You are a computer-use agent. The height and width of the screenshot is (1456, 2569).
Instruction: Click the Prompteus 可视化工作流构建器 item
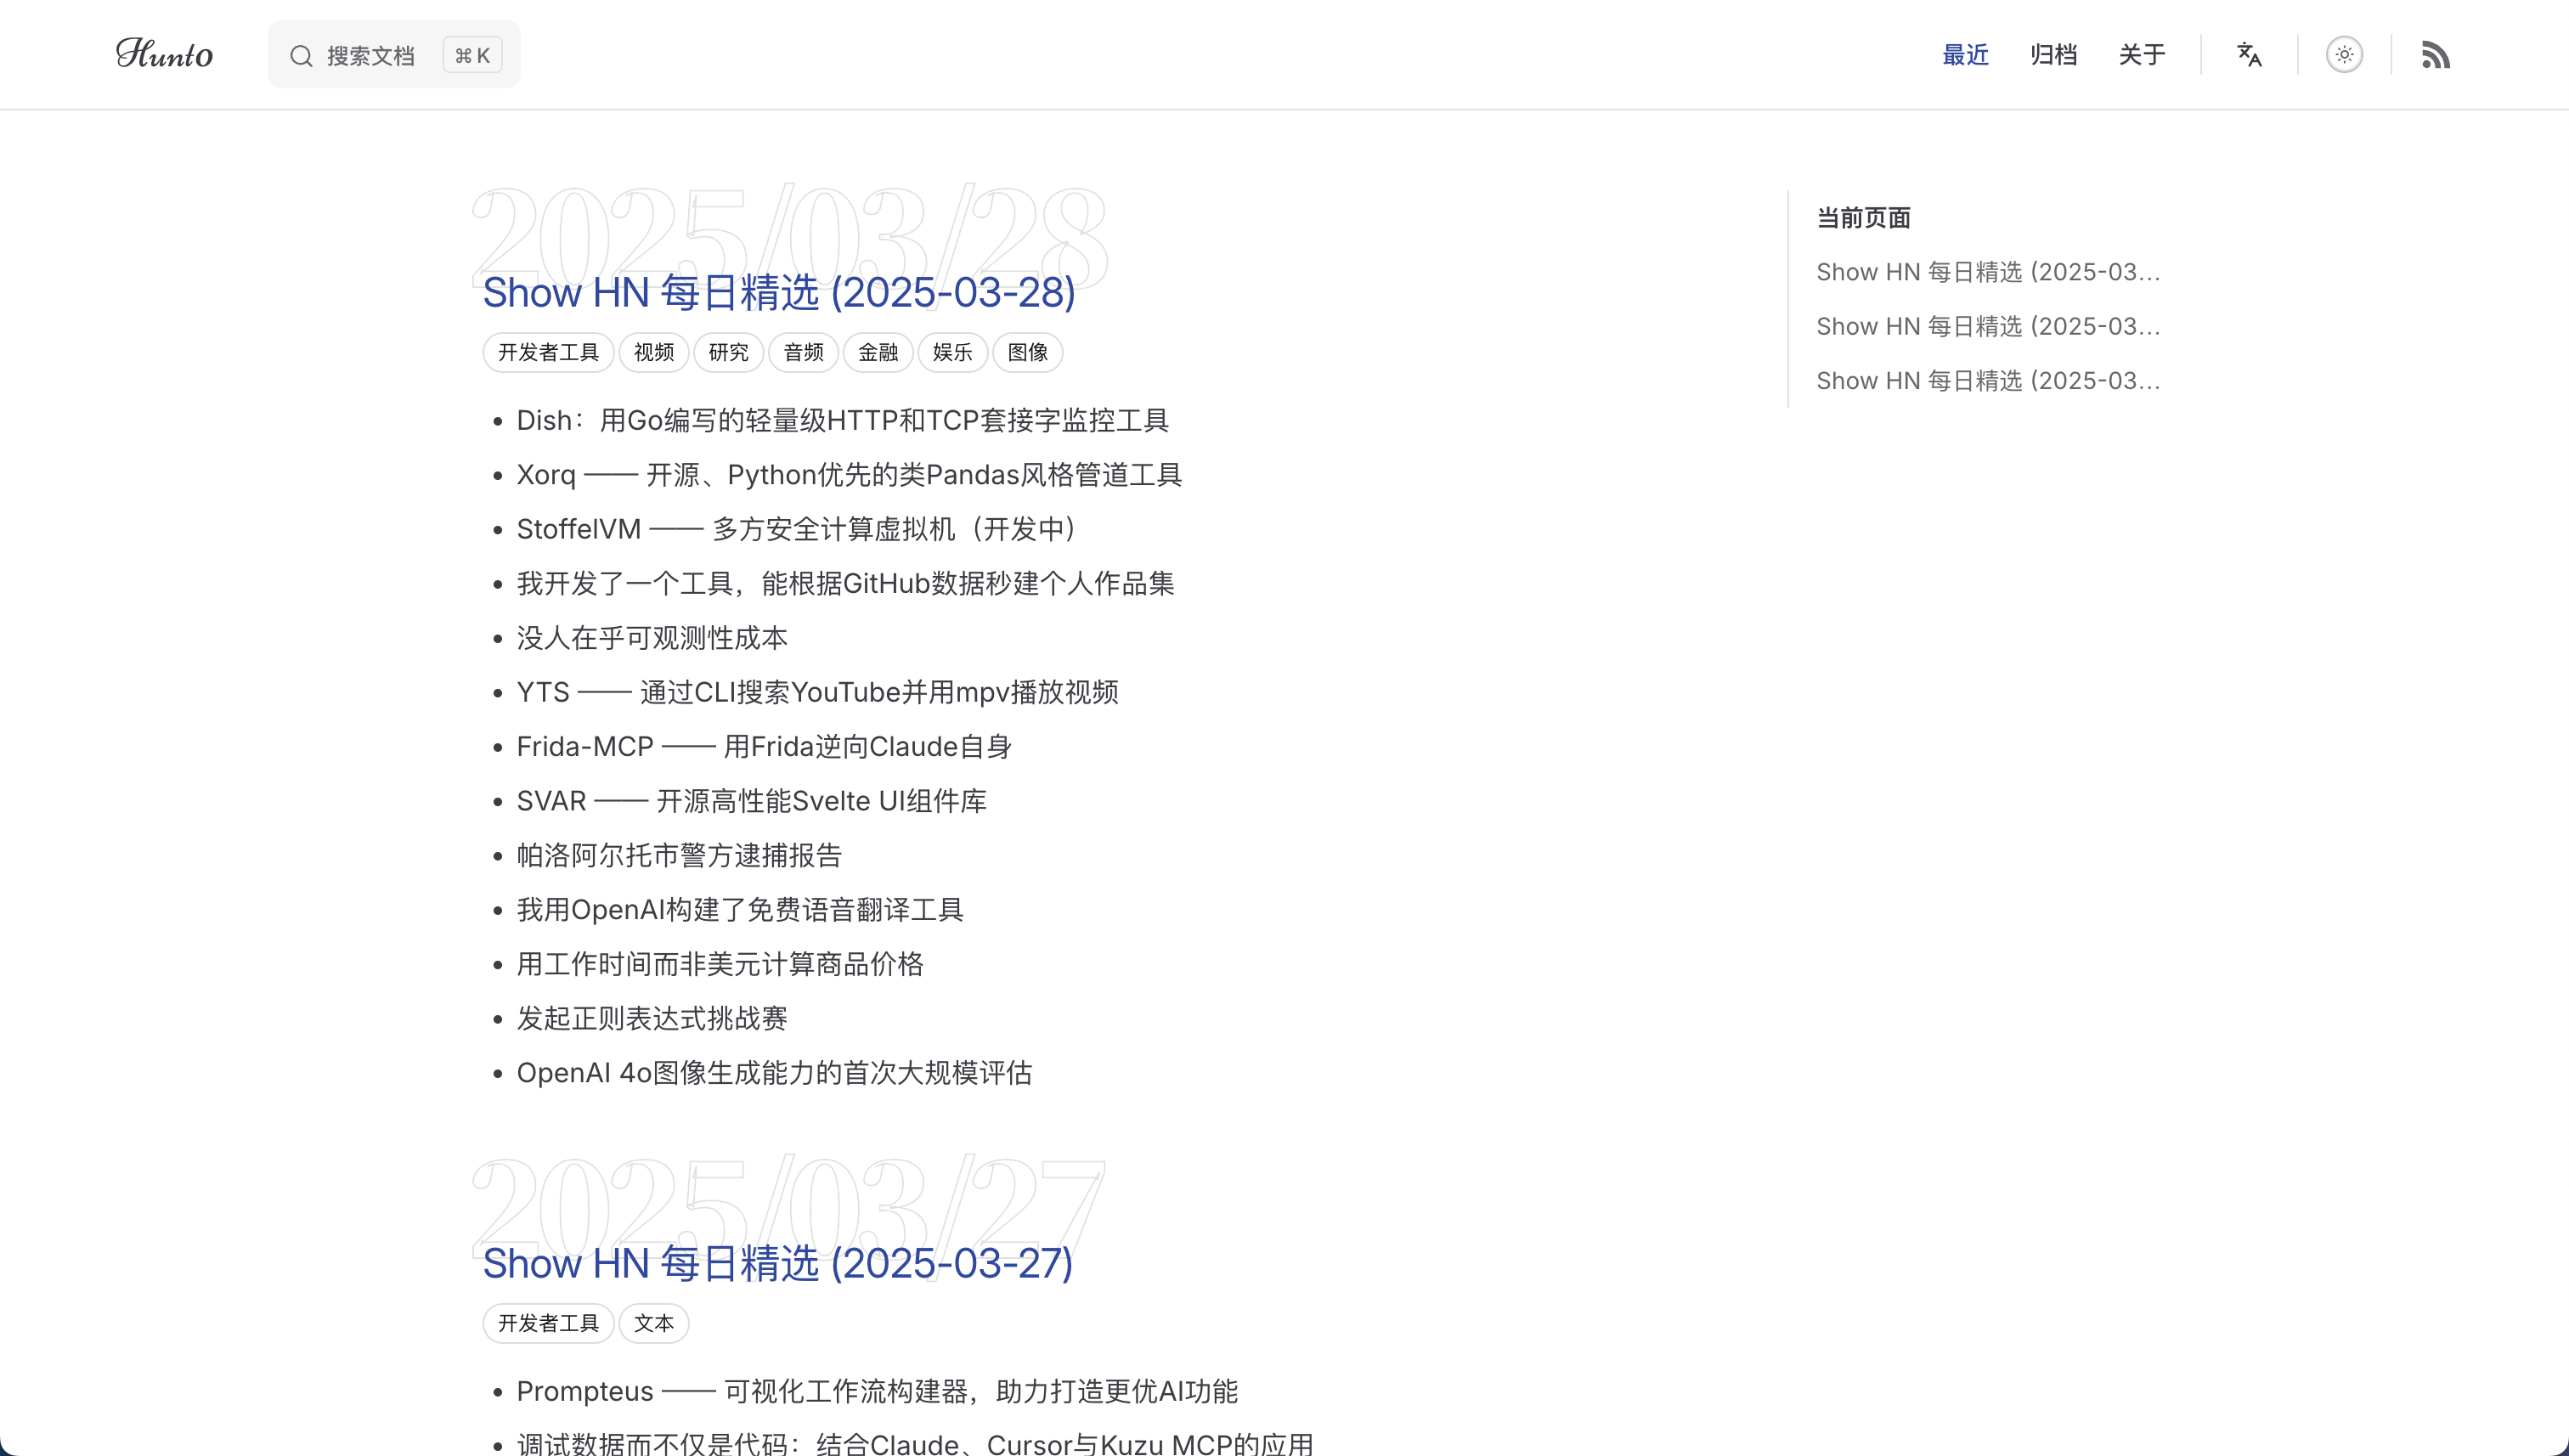point(877,1391)
